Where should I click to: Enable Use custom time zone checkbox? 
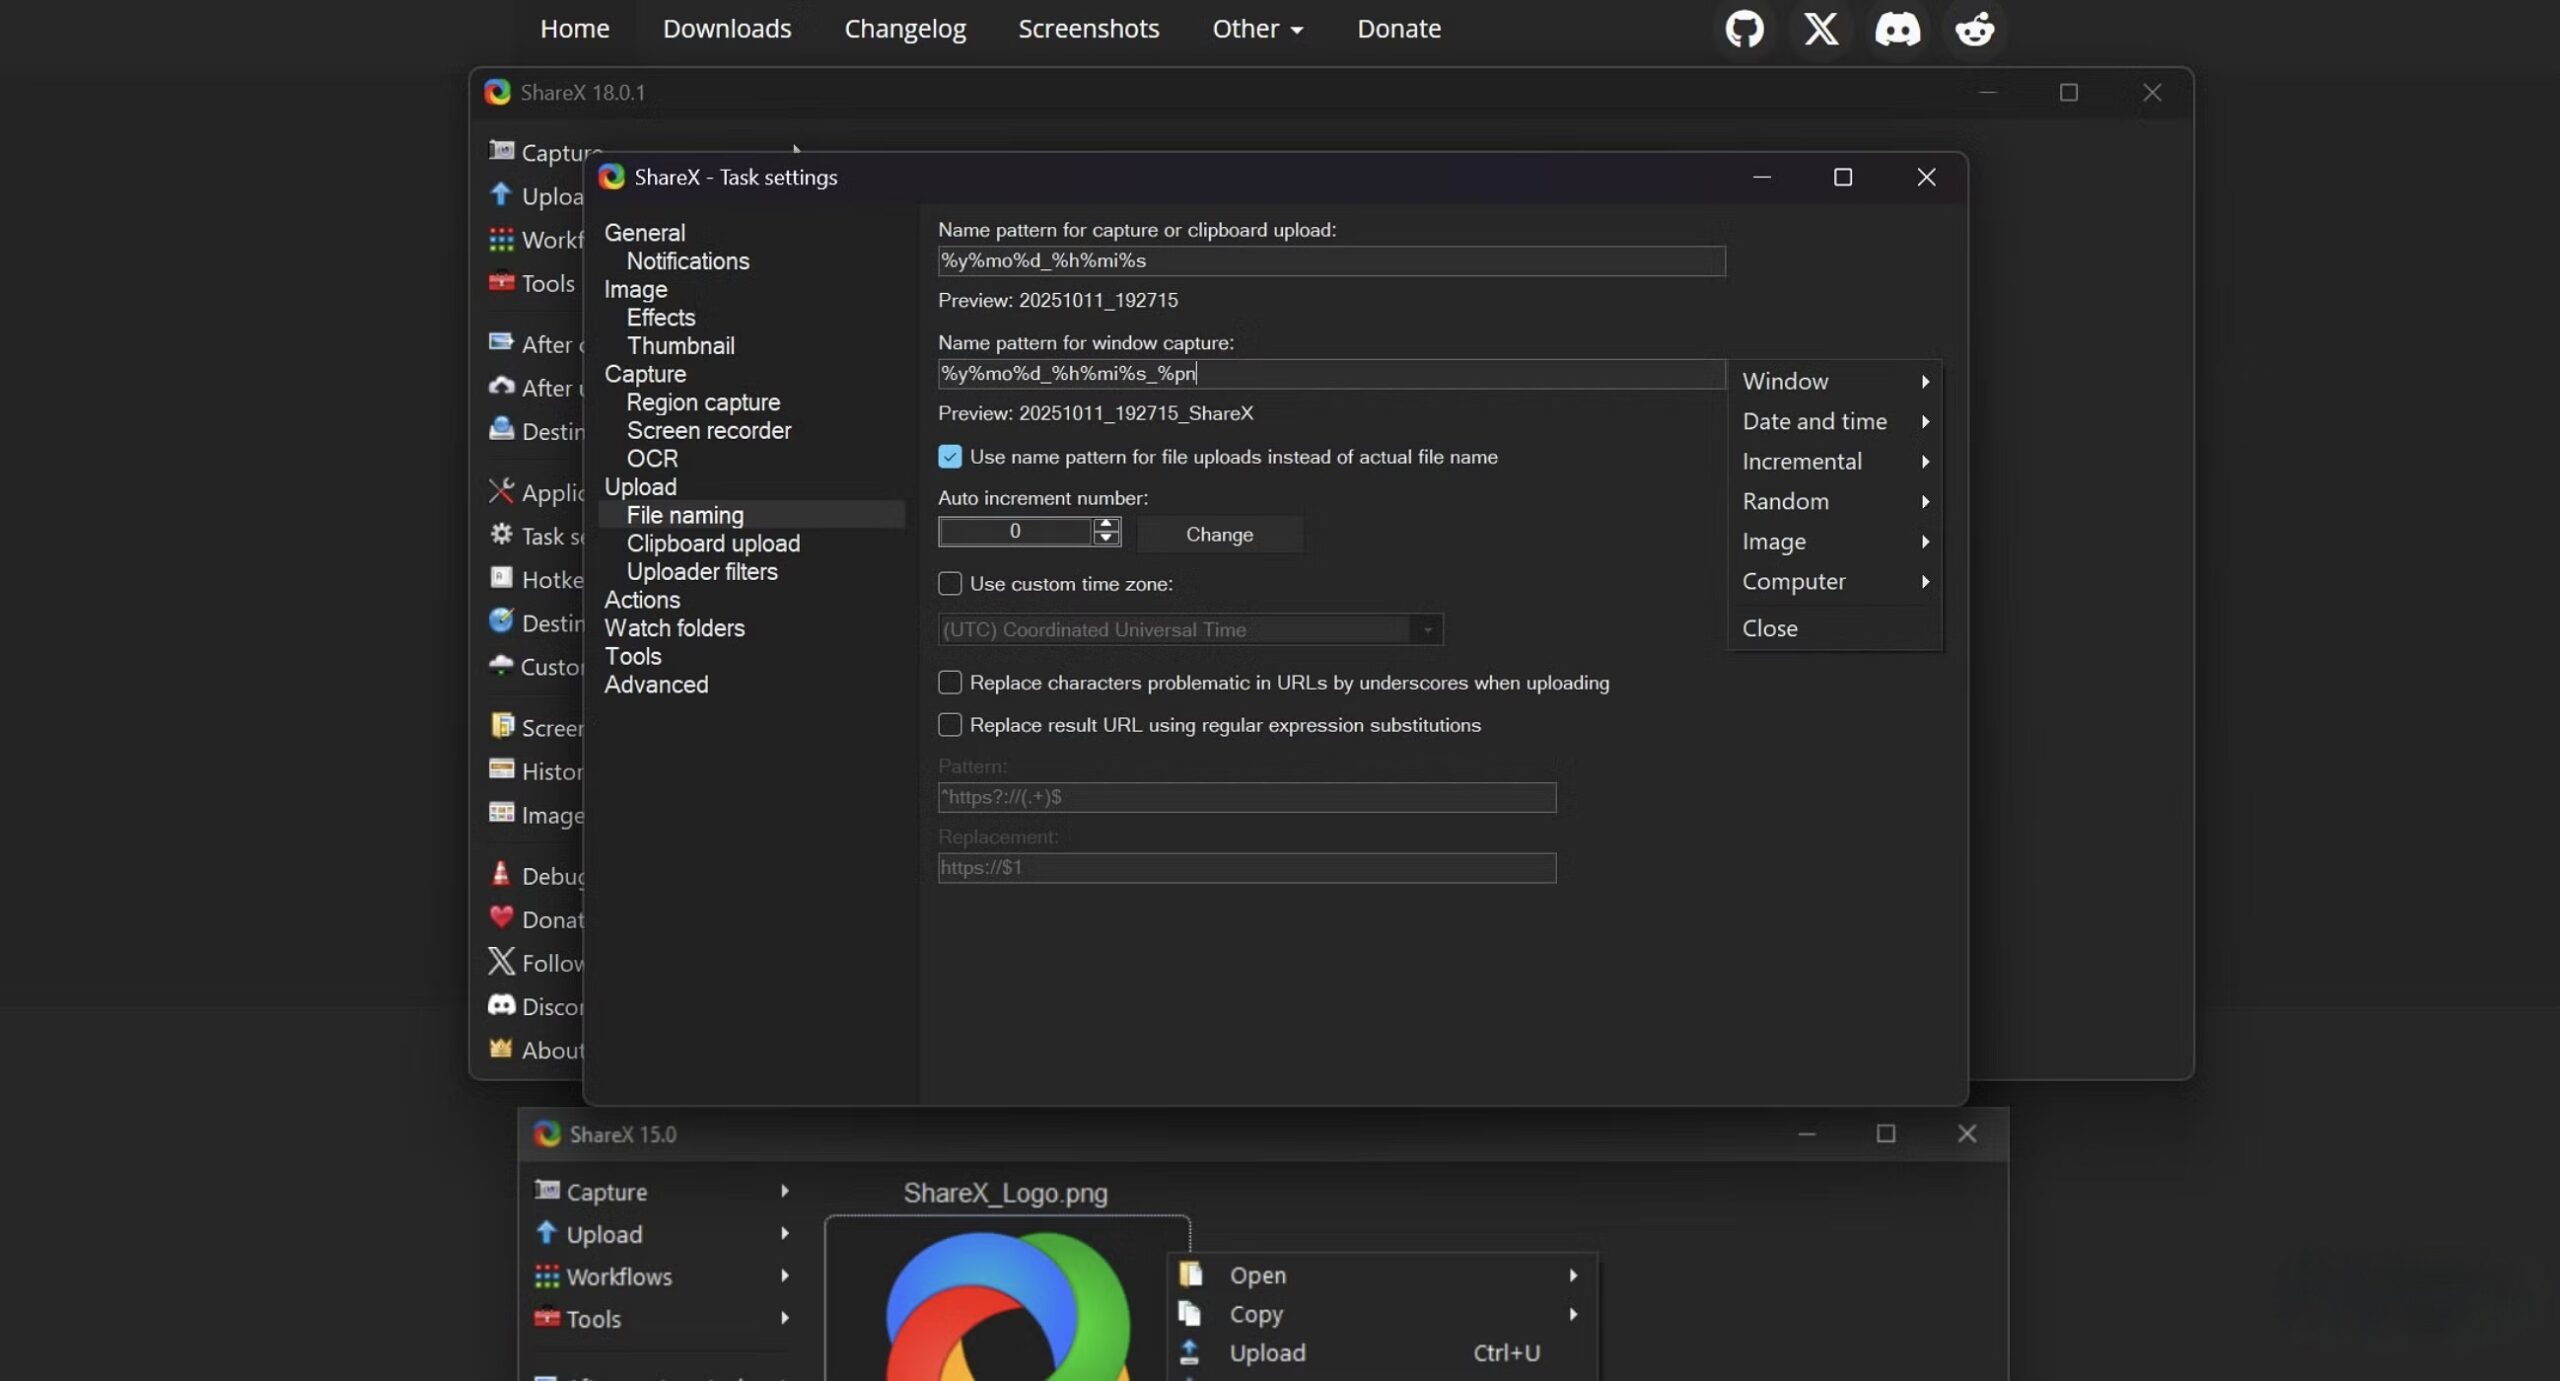(949, 584)
